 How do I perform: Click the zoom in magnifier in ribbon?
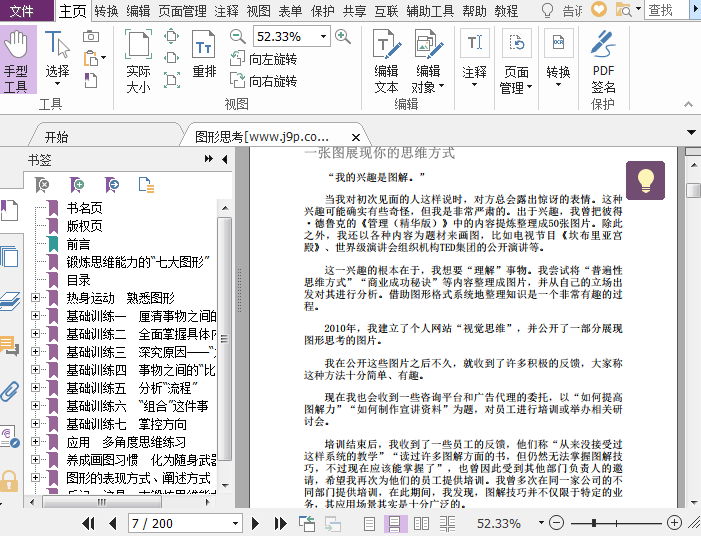tap(343, 36)
